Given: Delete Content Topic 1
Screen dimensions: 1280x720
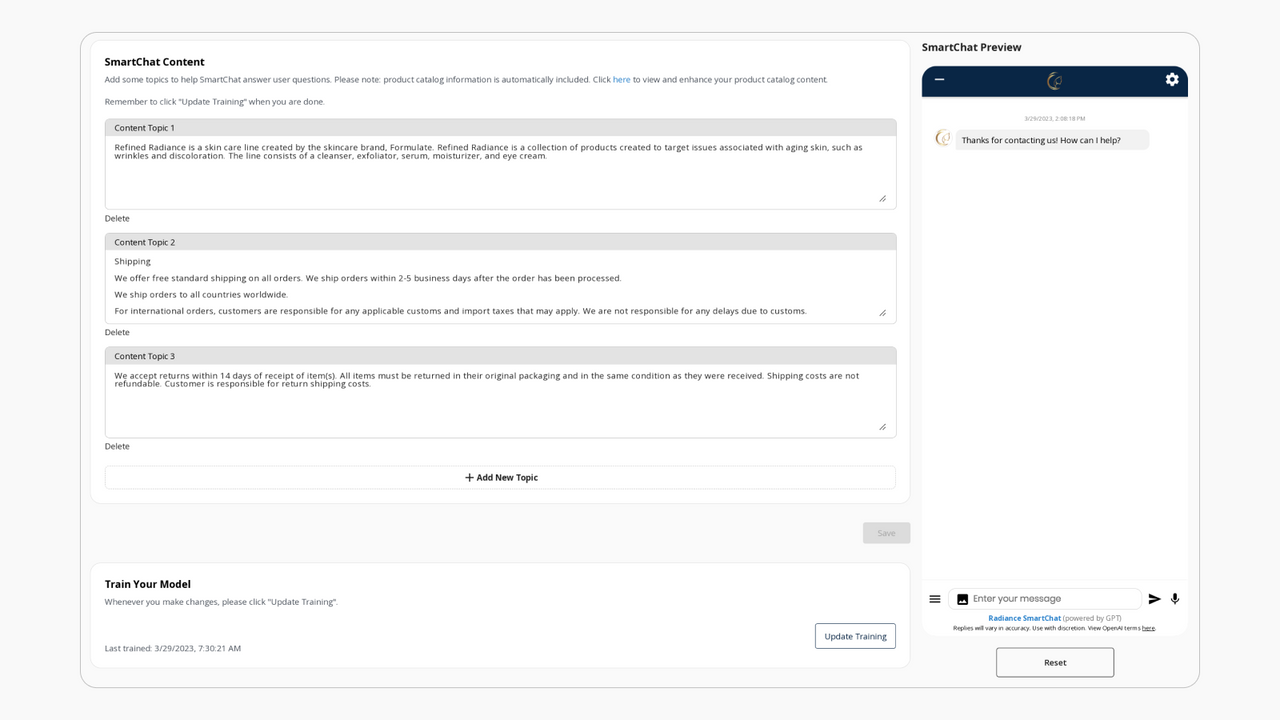Looking at the screenshot, I should pyautogui.click(x=117, y=218).
